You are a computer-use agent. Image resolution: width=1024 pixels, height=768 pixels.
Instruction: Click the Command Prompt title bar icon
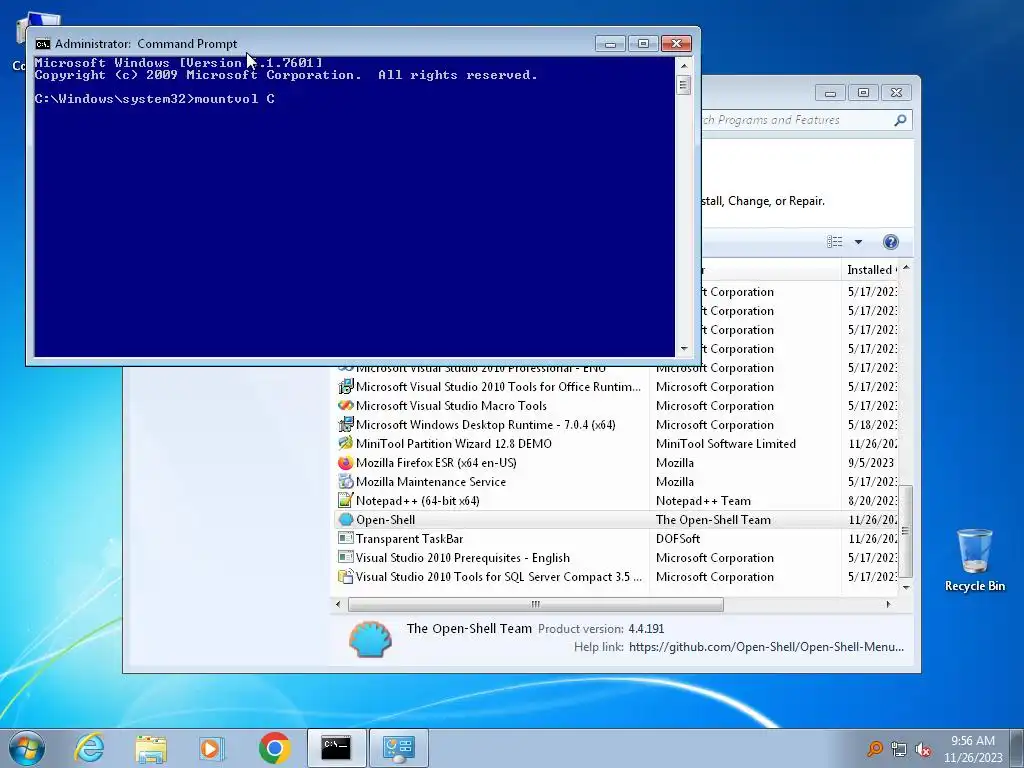click(43, 44)
